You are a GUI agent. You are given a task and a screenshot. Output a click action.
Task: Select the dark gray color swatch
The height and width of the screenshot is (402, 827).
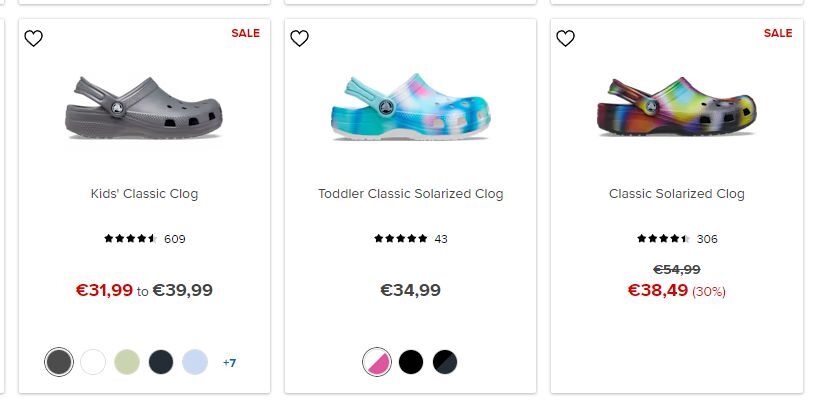pyautogui.click(x=59, y=362)
